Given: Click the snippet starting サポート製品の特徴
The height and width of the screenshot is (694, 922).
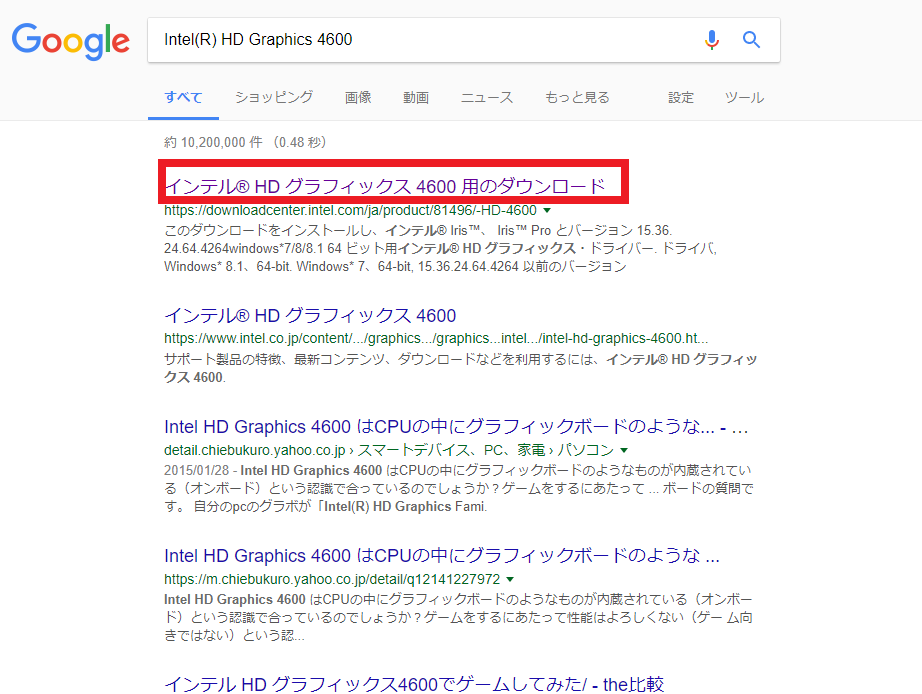Looking at the screenshot, I should pos(460,368).
